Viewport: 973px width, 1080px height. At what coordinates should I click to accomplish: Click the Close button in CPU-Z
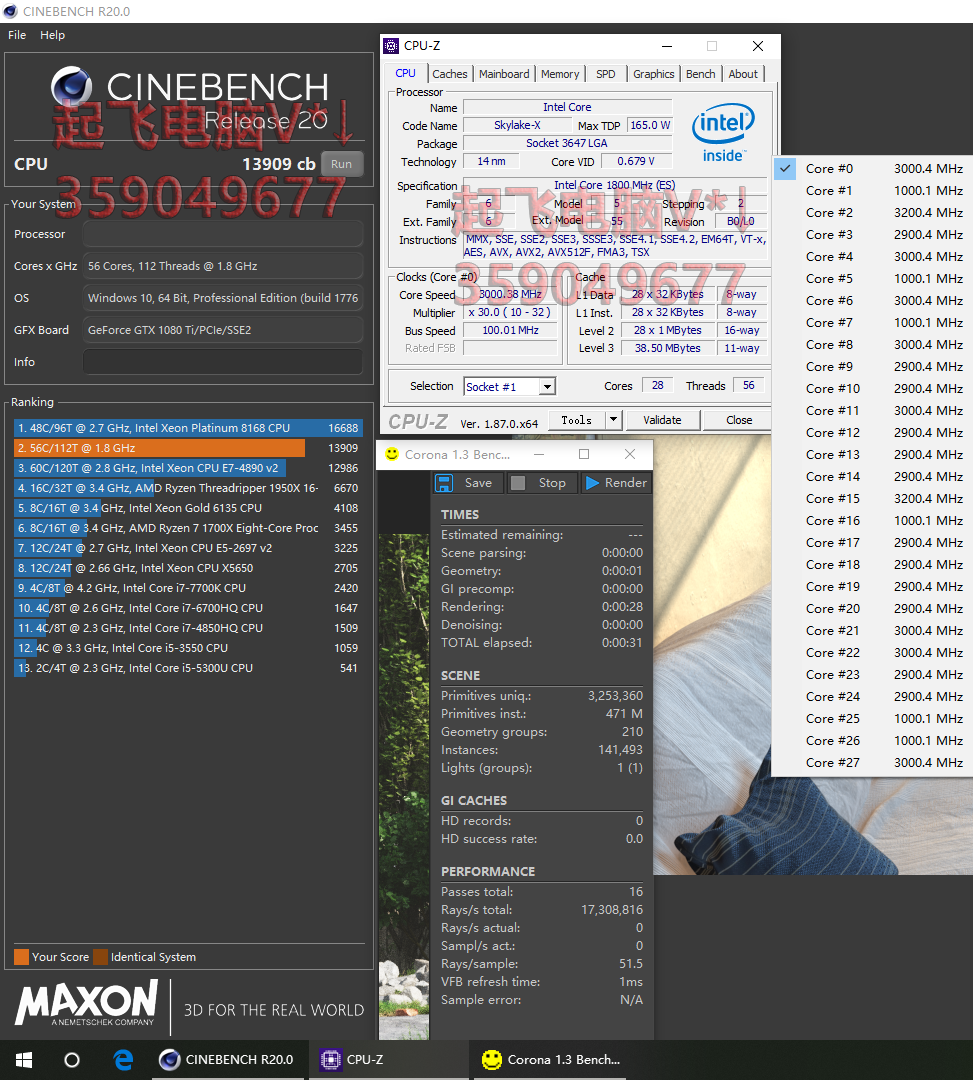tap(739, 419)
